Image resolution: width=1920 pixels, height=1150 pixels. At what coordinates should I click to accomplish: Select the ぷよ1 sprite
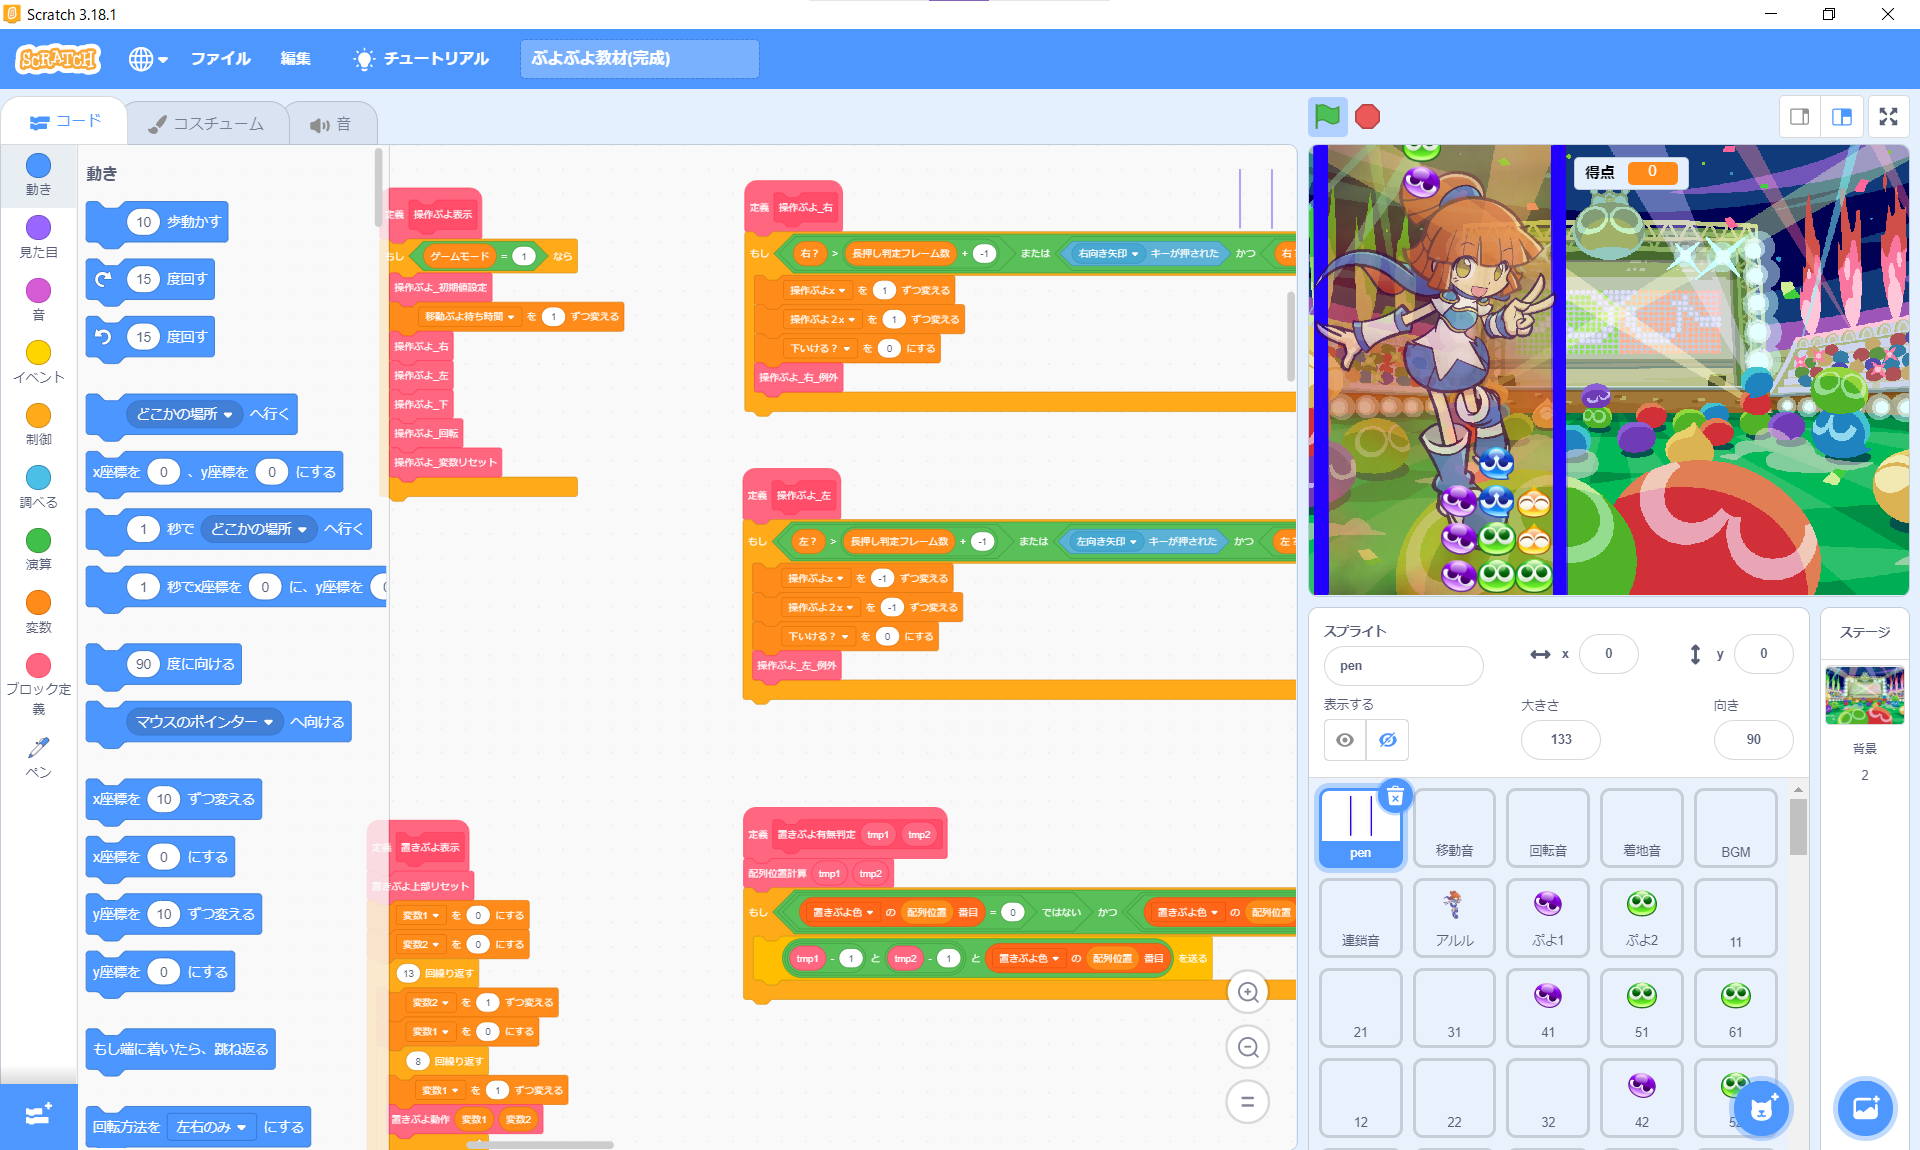point(1548,918)
